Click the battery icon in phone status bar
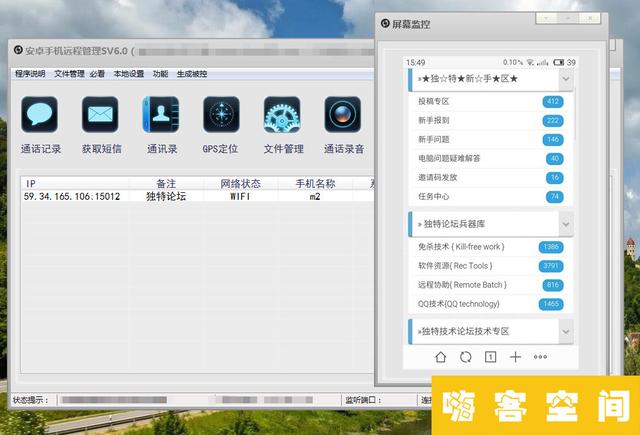Screen dimensions: 640x435 click(558, 62)
